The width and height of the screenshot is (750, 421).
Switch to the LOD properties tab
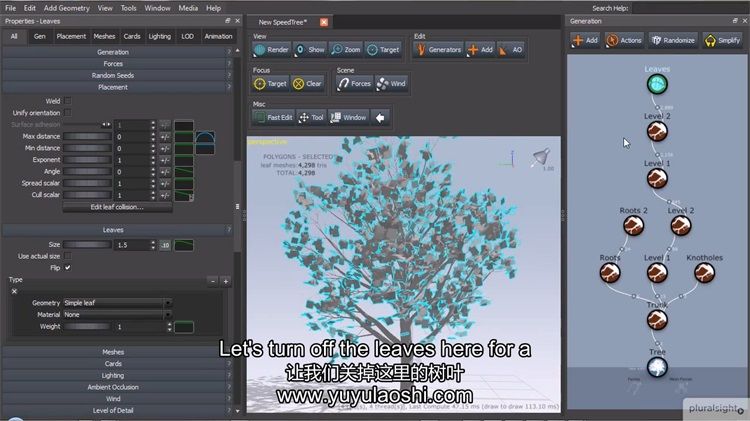187,36
